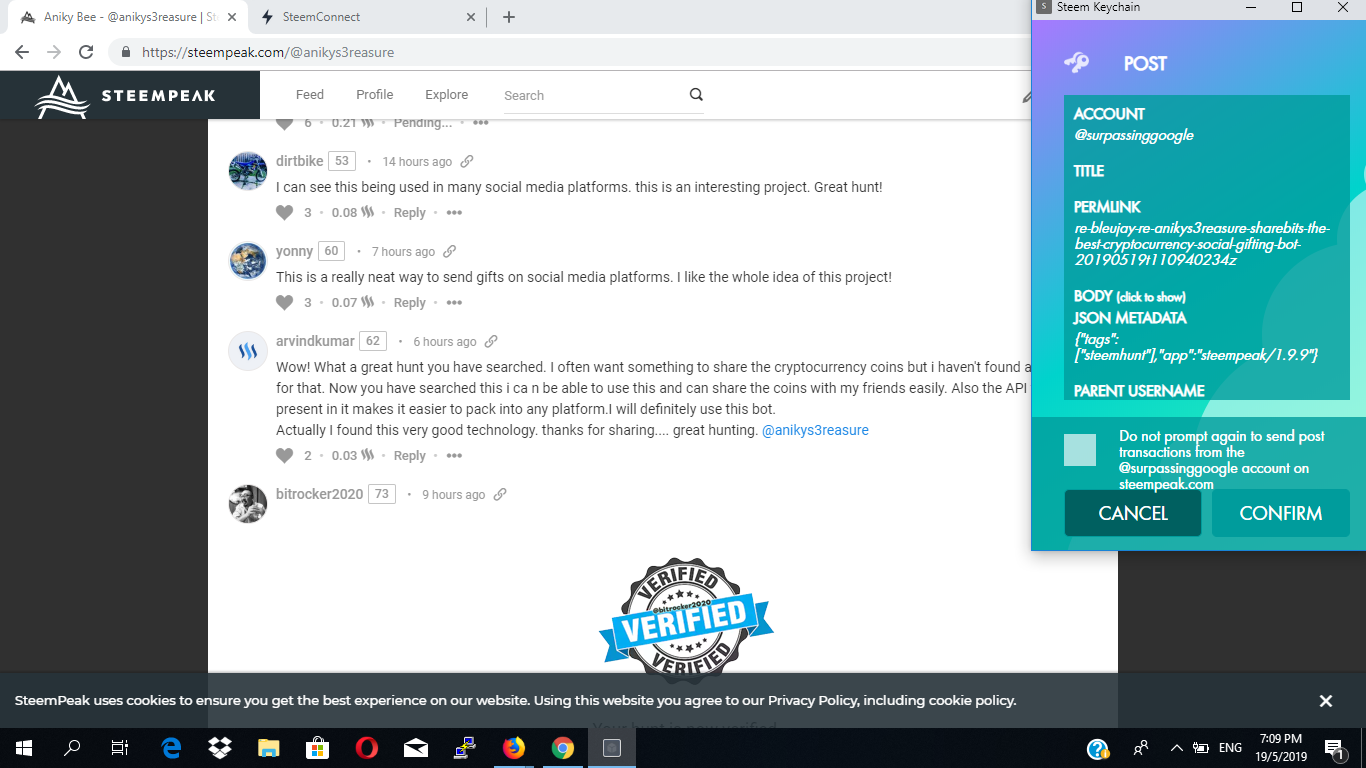The image size is (1366, 768).
Task: Click the ENG language indicator
Action: point(1230,747)
